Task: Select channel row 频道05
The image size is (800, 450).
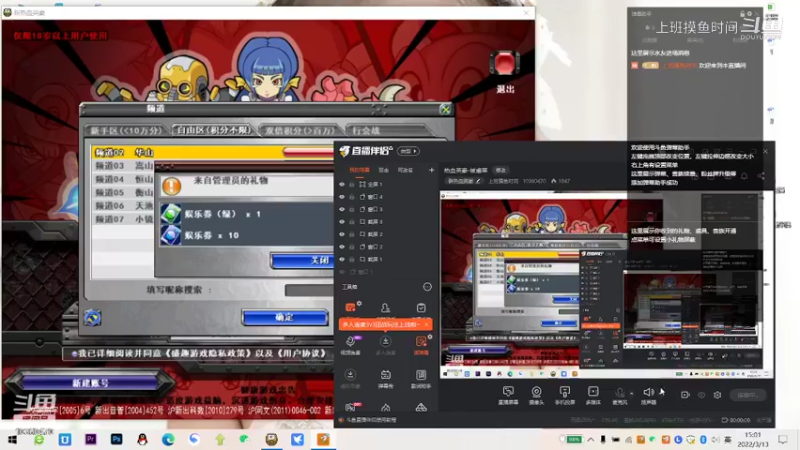Action: tap(123, 192)
